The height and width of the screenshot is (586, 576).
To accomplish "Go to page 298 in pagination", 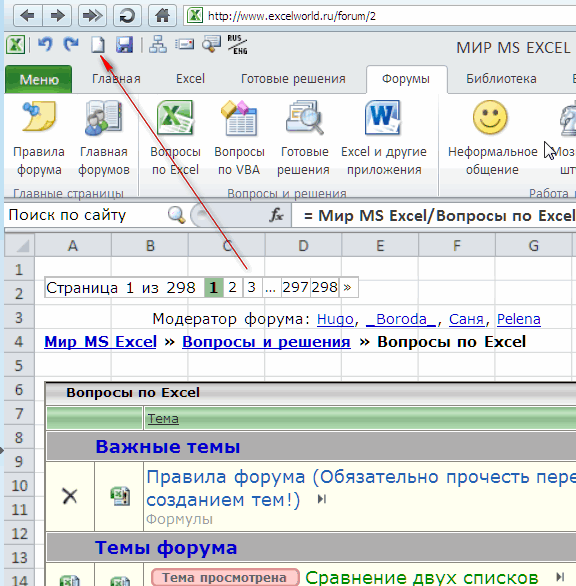I will tap(324, 287).
